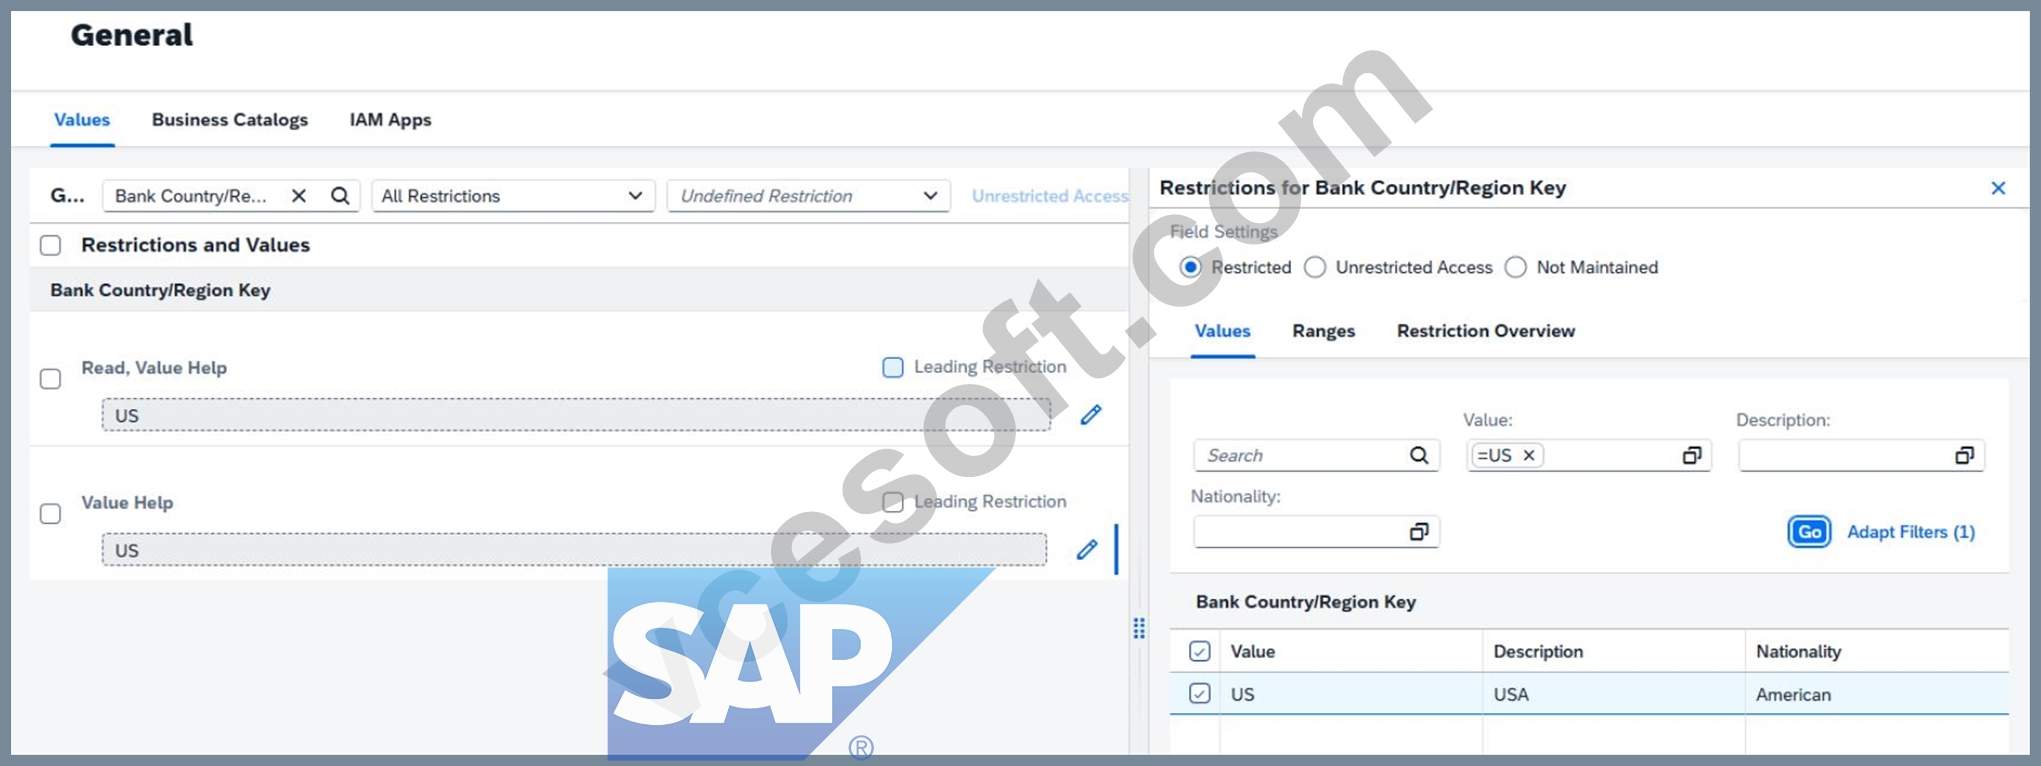Edit the Read, Value Help restriction with pencil
This screenshot has height=766, width=2041.
[1091, 415]
